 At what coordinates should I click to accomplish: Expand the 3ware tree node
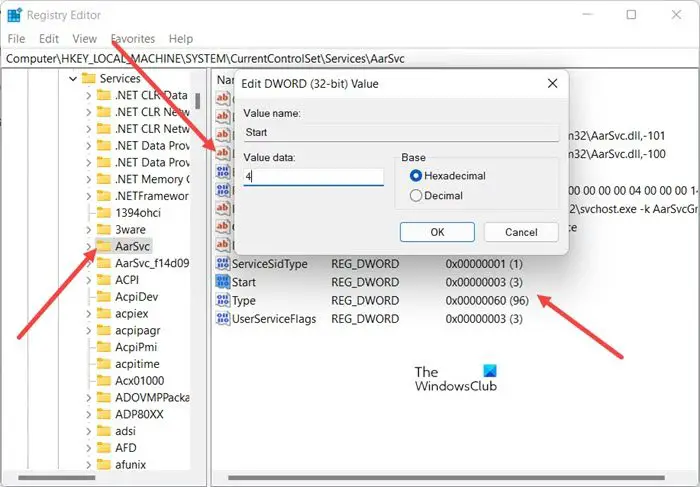(88, 230)
